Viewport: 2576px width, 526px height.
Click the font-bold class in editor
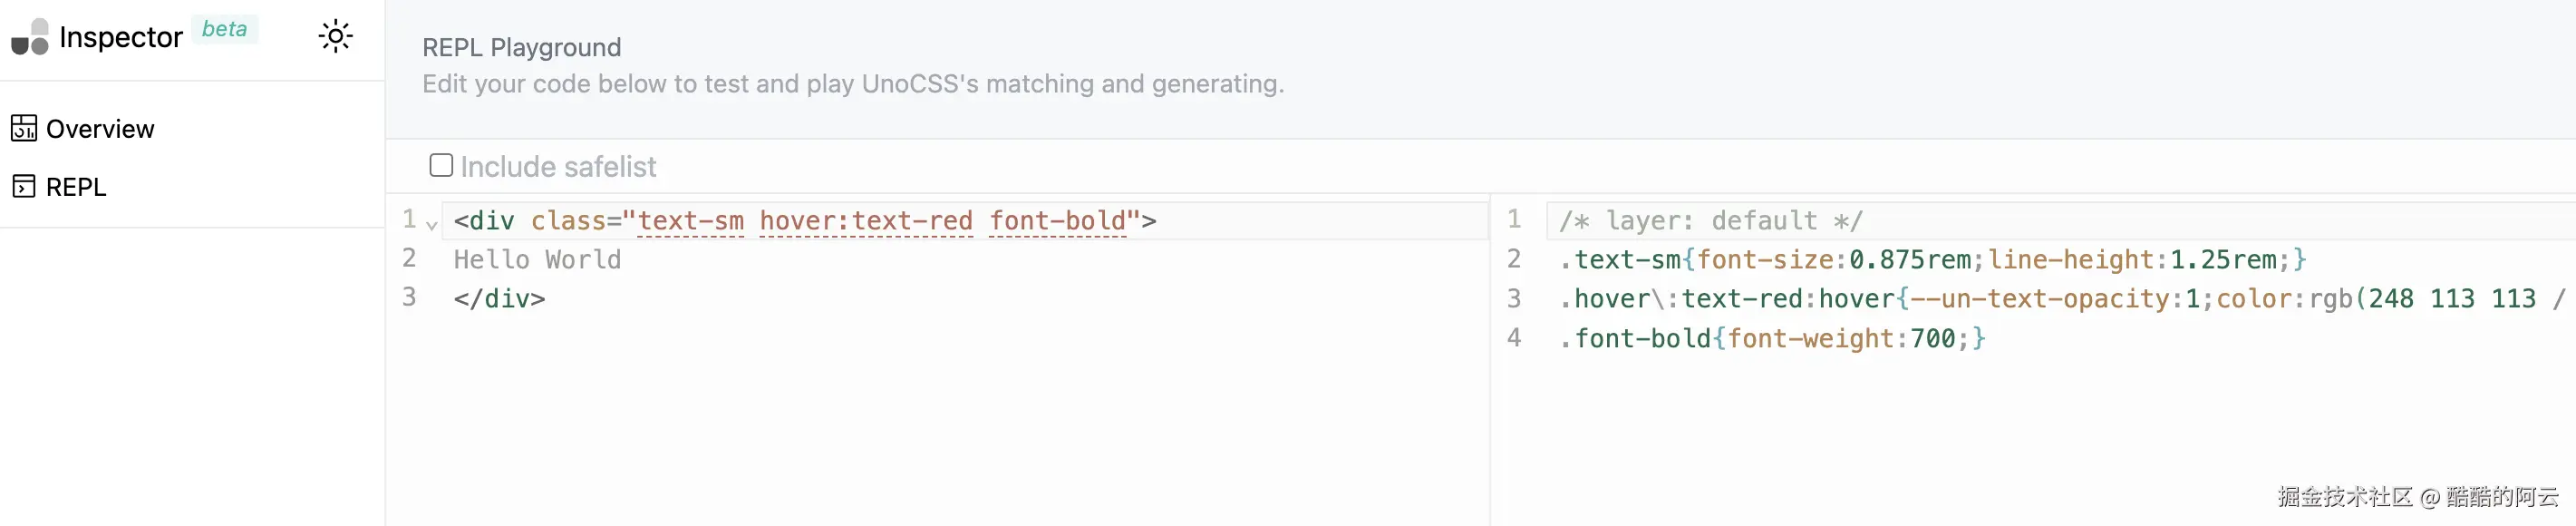1058,221
